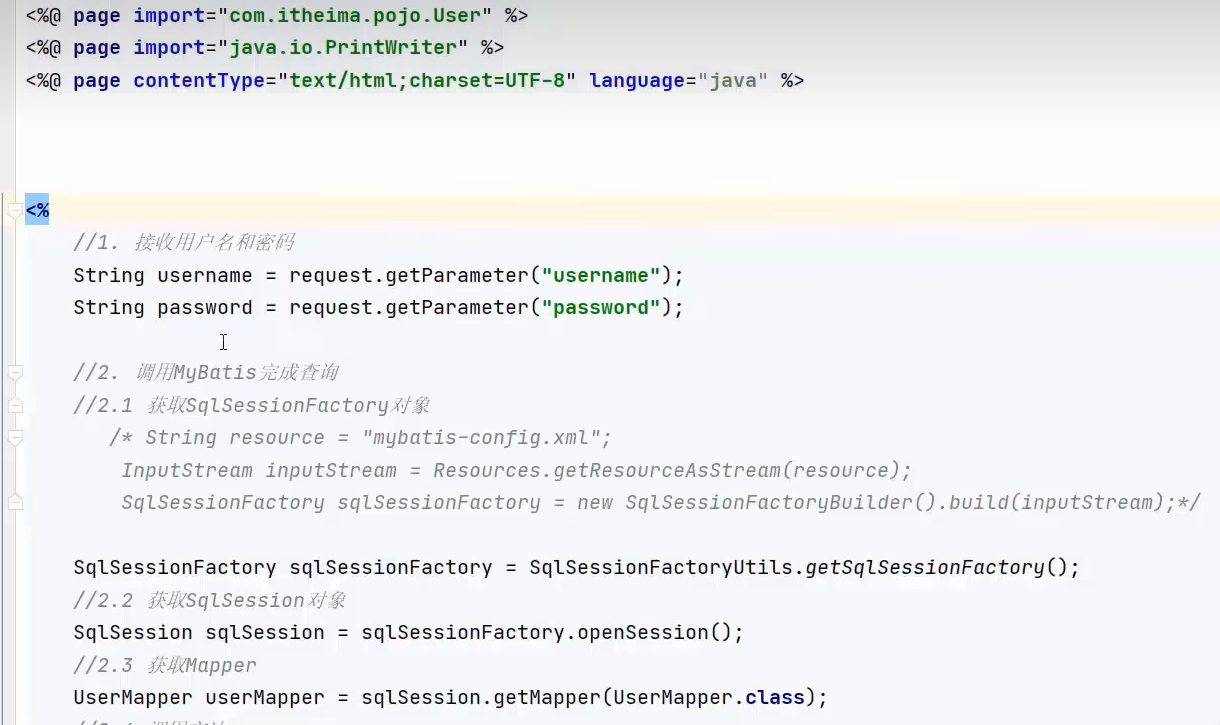
Task: Click Resources.getResourceAsStream(resource) in the comment
Action: pos(667,470)
